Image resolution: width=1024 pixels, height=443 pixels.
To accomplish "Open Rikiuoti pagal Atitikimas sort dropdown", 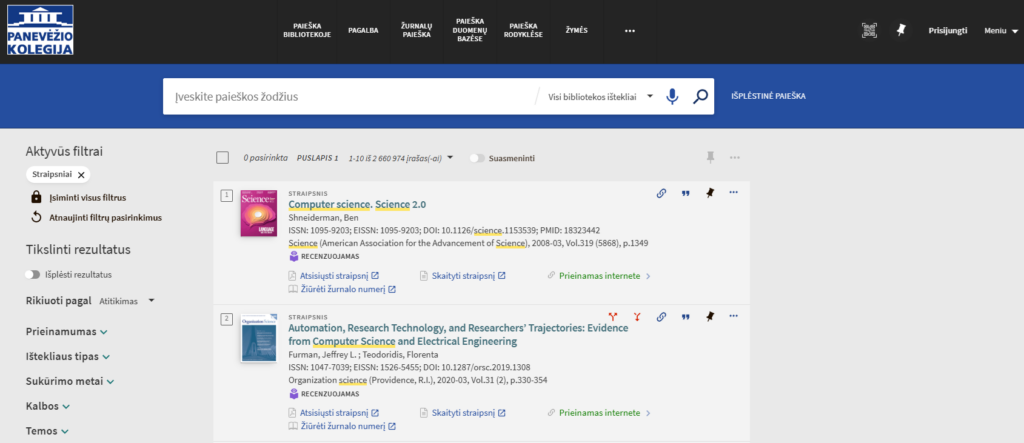I will point(127,300).
